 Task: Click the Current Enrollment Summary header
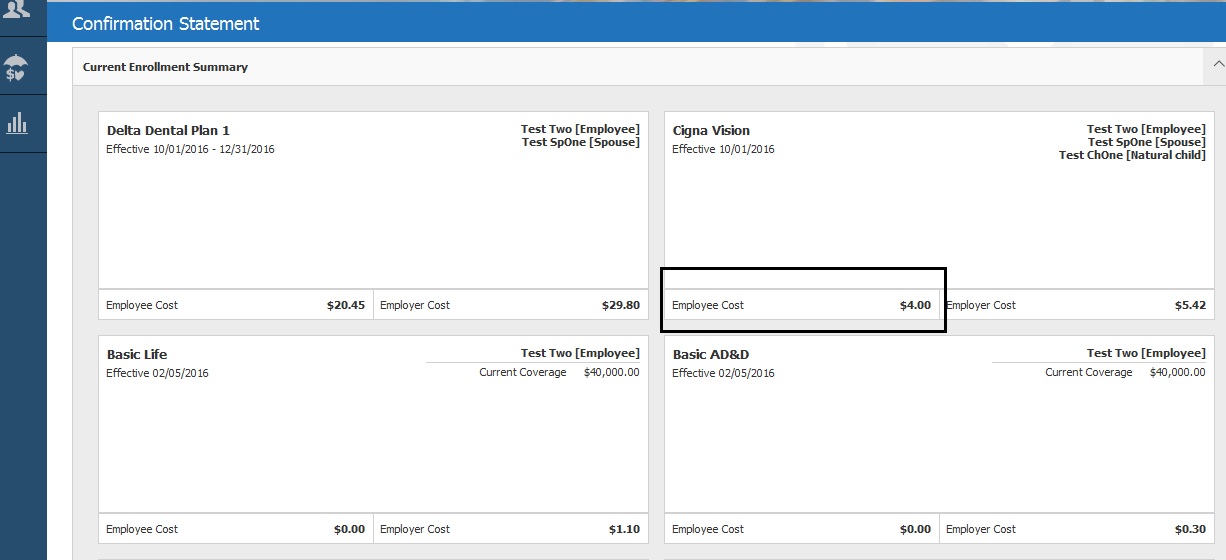point(165,67)
